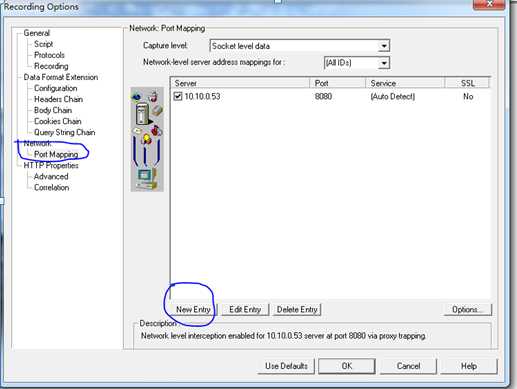Image resolution: width=517 pixels, height=389 pixels.
Task: Select the 10.10.0.53 server row
Action: (330, 96)
